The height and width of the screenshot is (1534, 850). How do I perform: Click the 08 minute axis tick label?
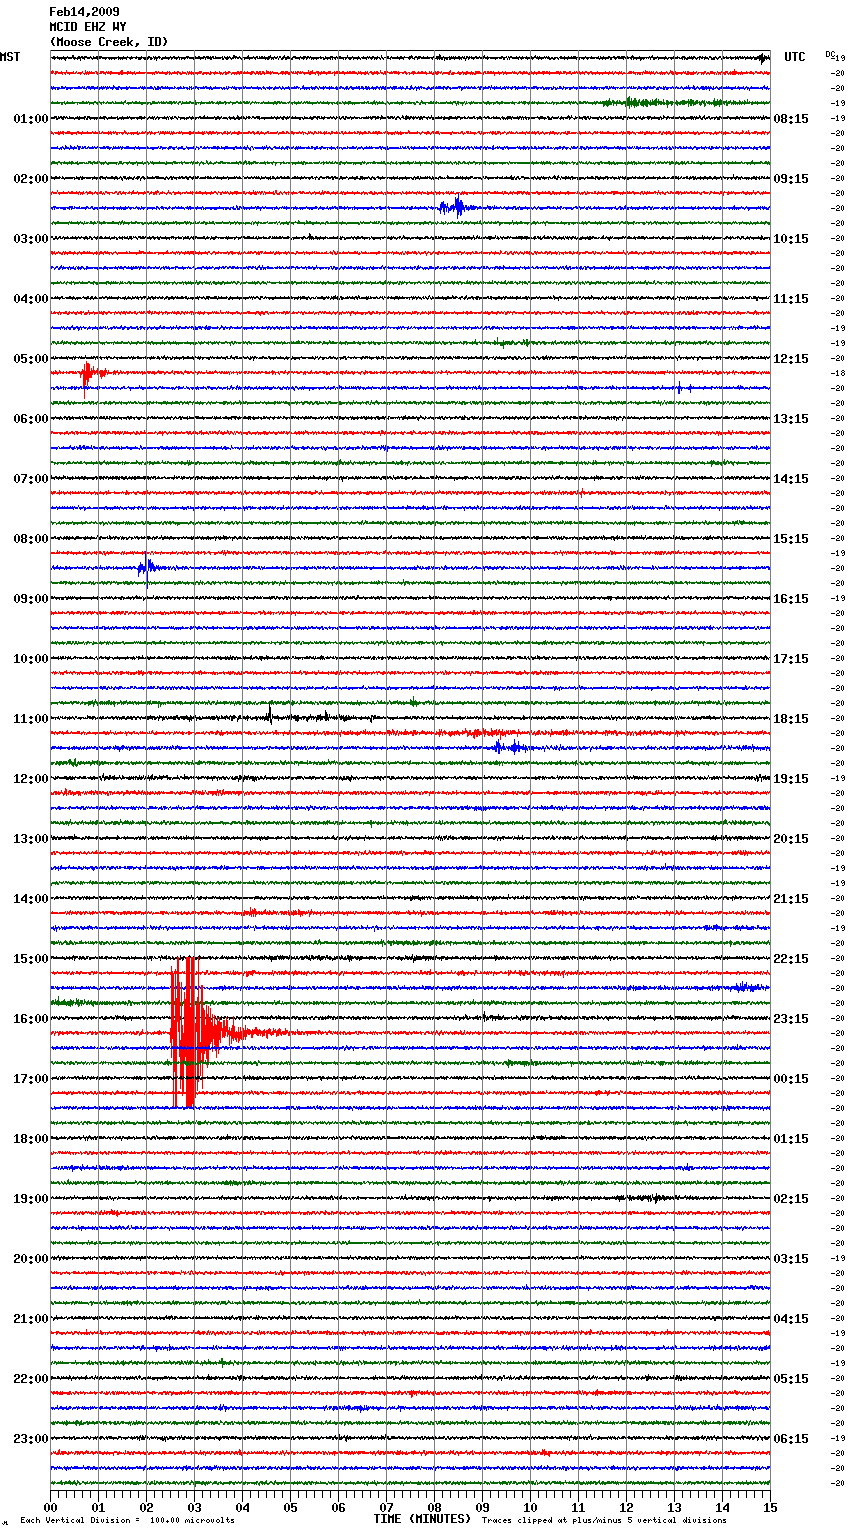pos(435,1507)
